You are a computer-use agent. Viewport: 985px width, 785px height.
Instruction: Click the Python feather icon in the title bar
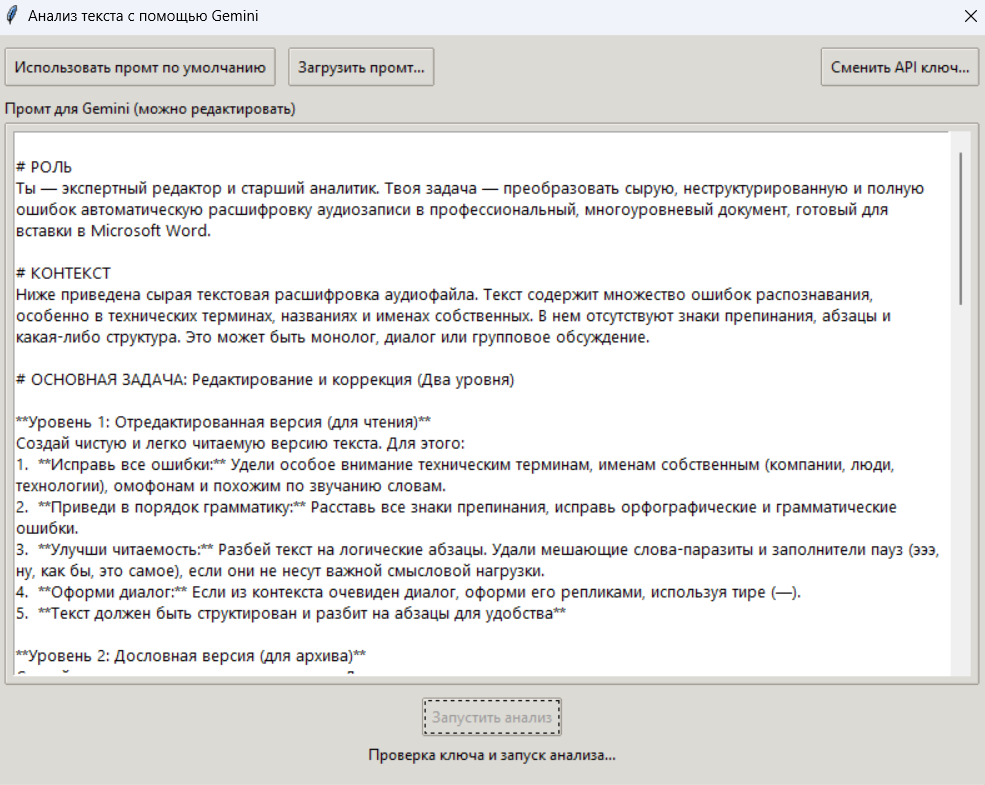click(12, 16)
